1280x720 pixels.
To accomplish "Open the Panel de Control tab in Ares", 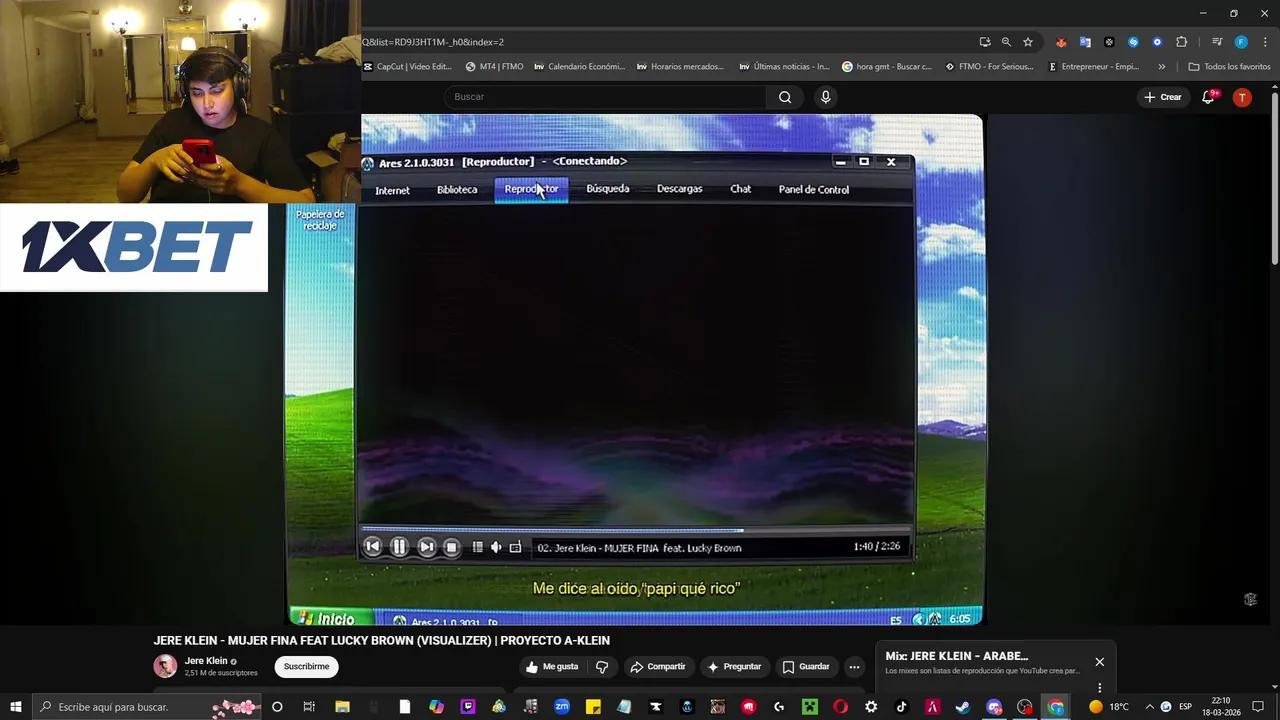I will tap(813, 189).
